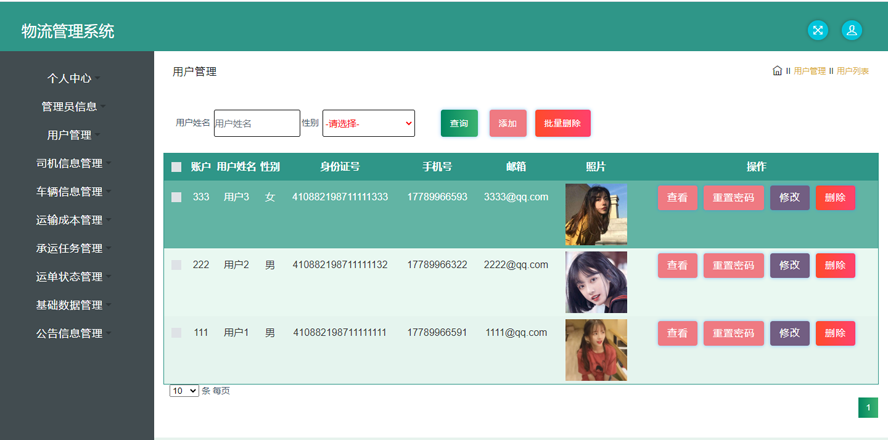The height and width of the screenshot is (440, 888).
Task: Click 查看 for 用户2
Action: [677, 266]
